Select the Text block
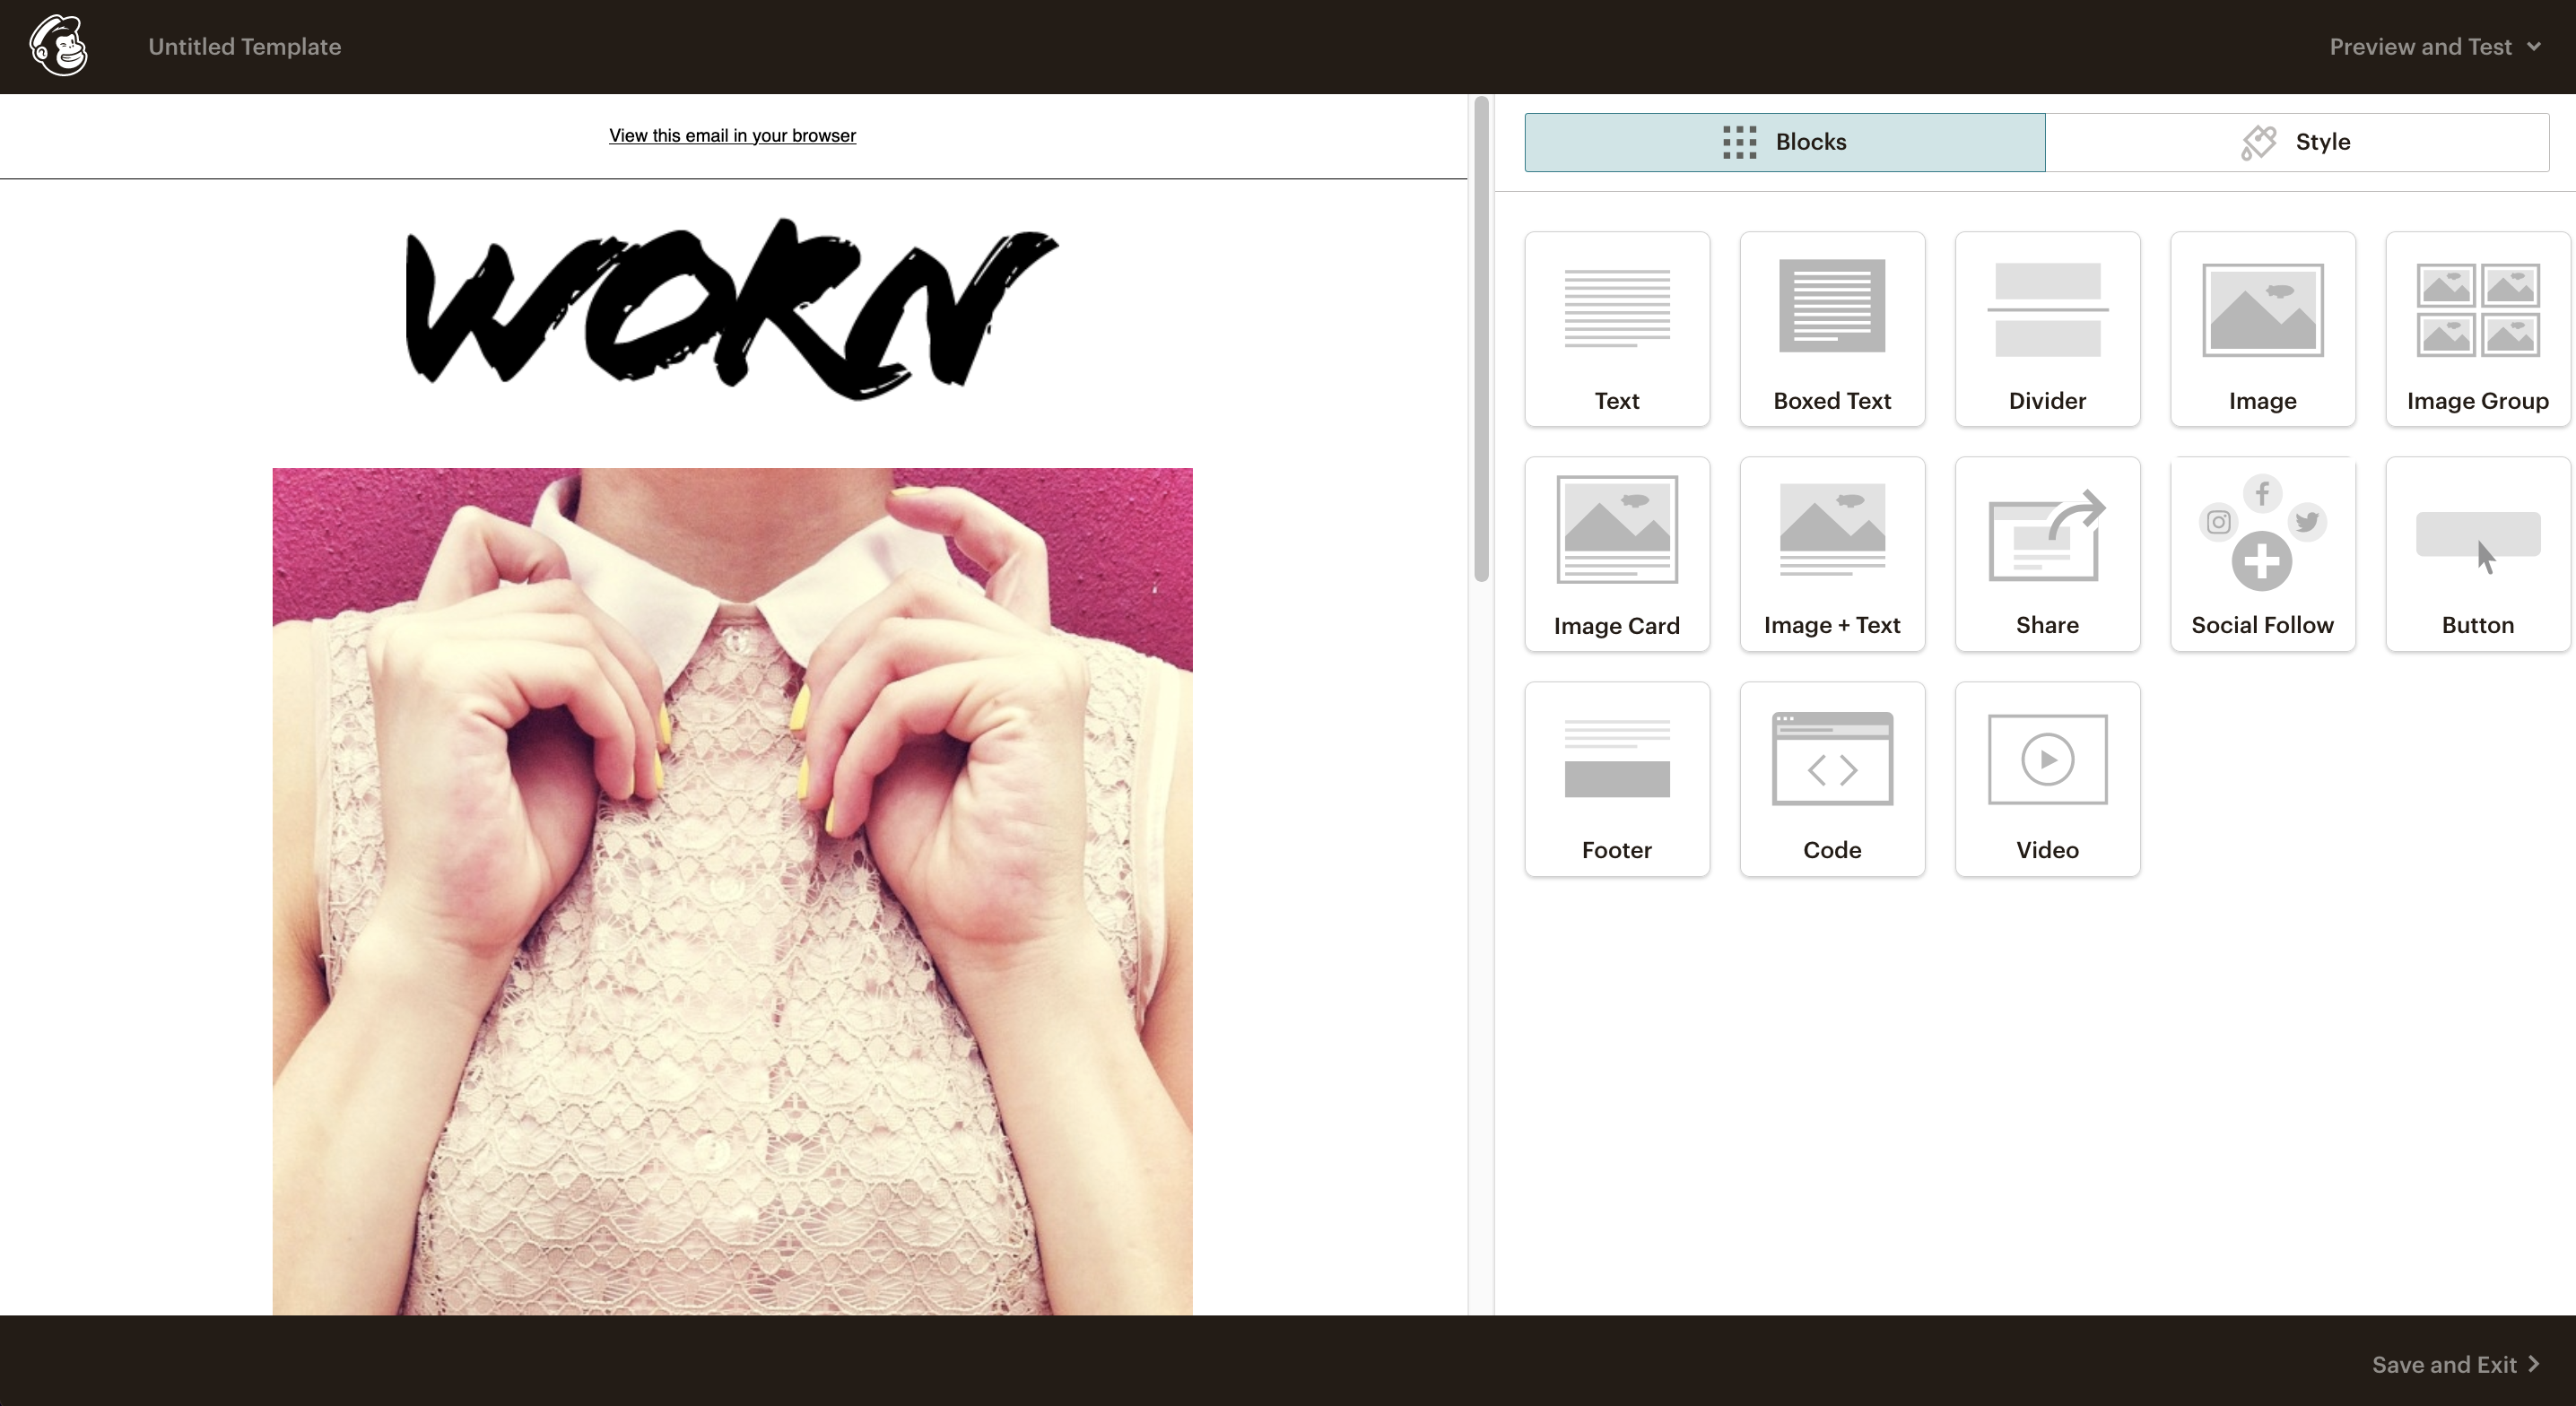Screen dimensions: 2576x1406 coord(1617,329)
